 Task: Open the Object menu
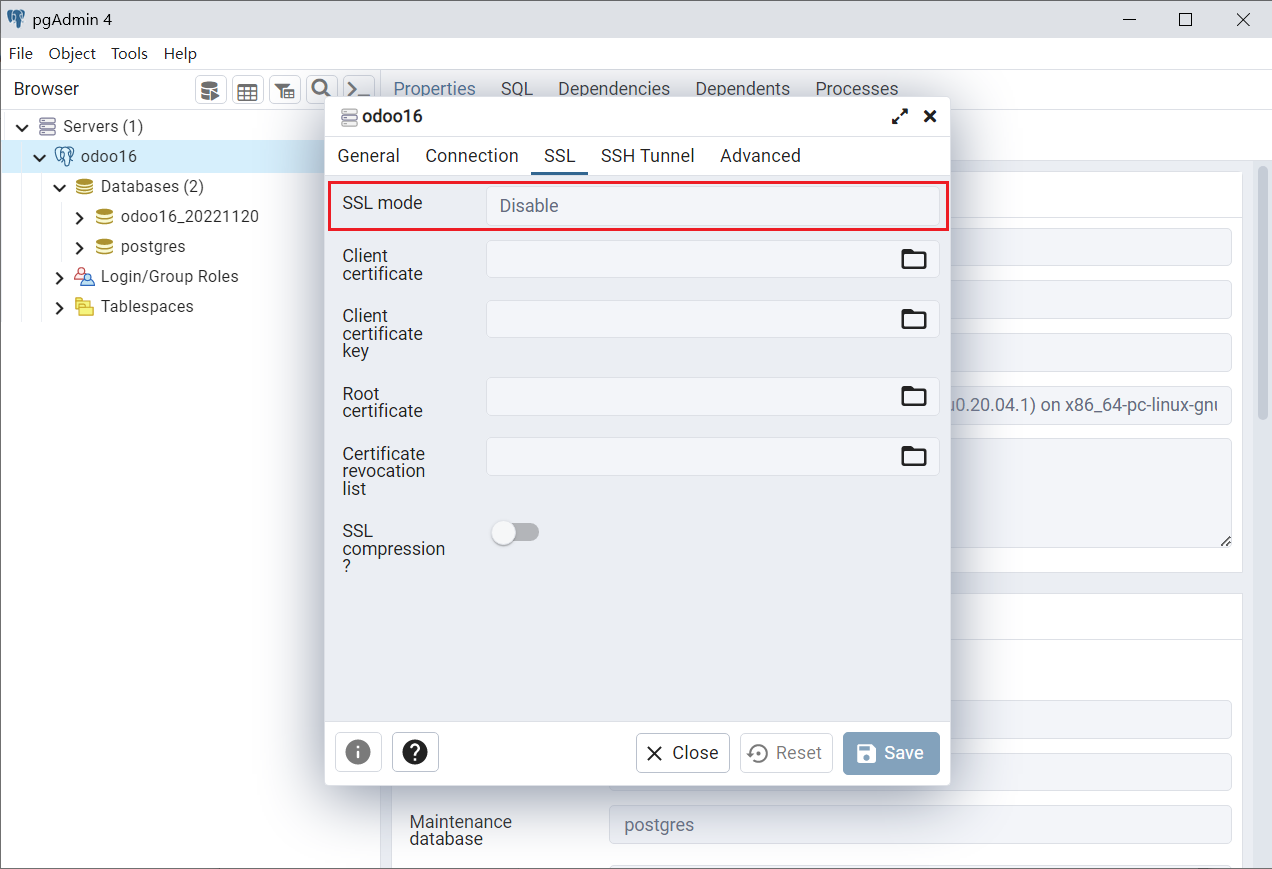[72, 54]
